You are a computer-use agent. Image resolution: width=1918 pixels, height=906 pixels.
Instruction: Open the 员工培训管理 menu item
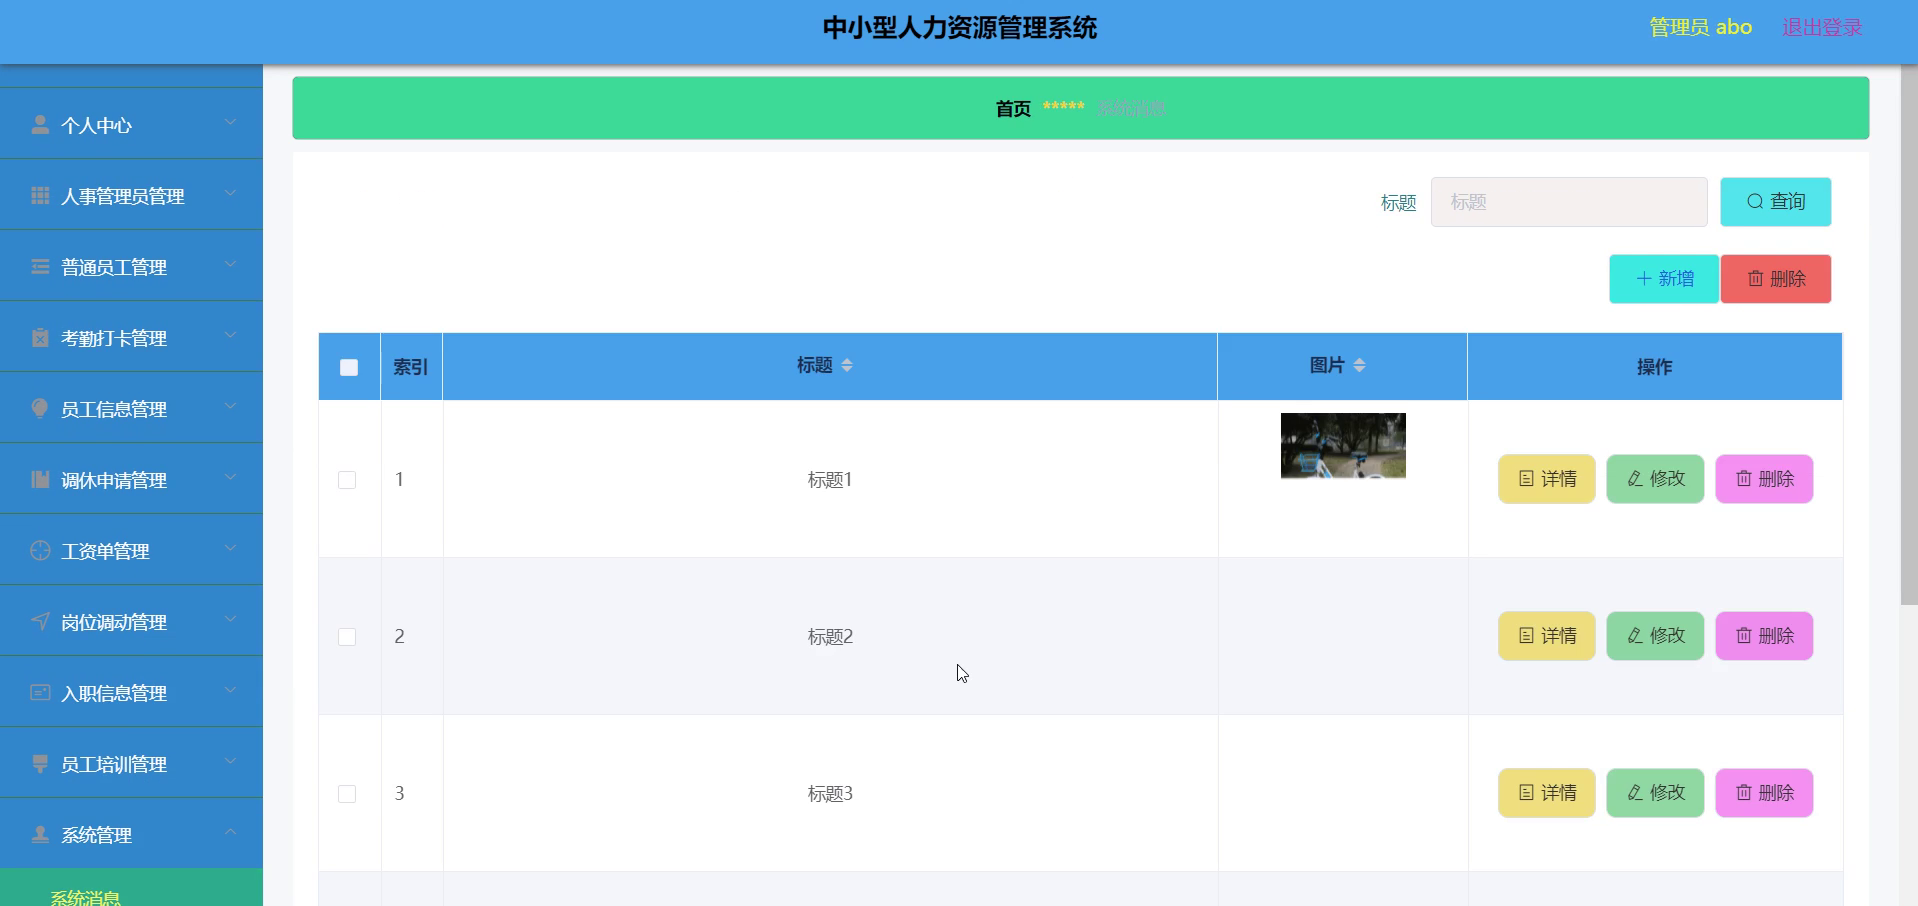click(x=131, y=763)
